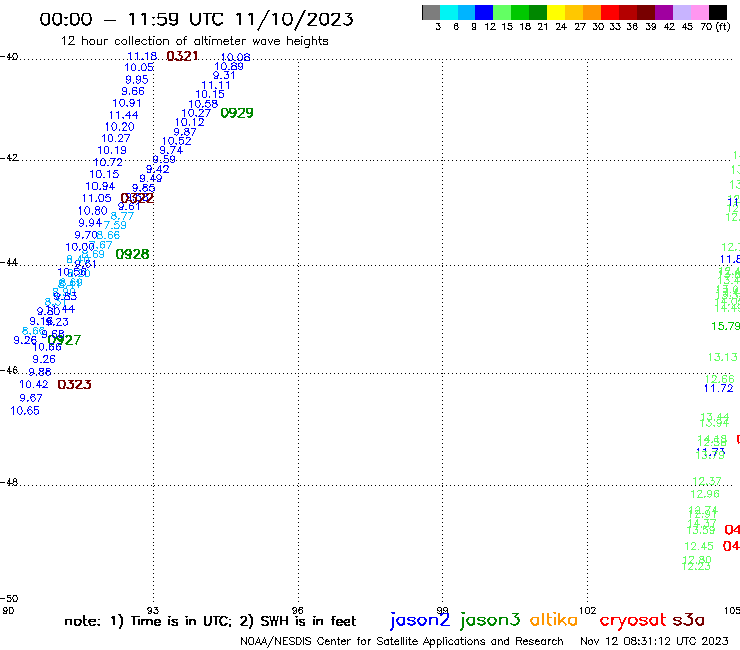Click the cyan swatch in the color scale
This screenshot has height=650, width=740.
[449, 12]
